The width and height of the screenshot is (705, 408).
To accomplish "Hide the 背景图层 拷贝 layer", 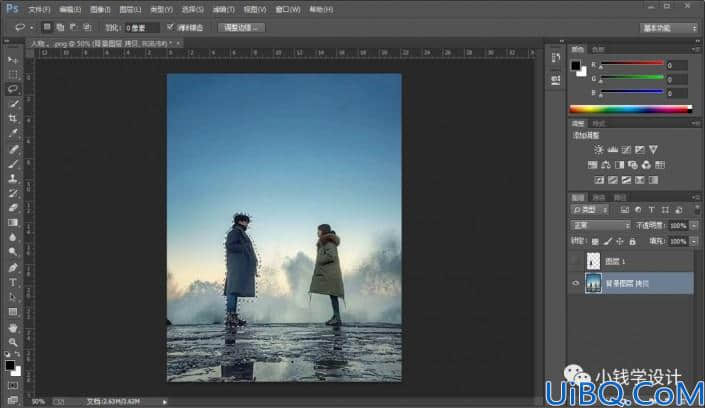I will coord(576,283).
